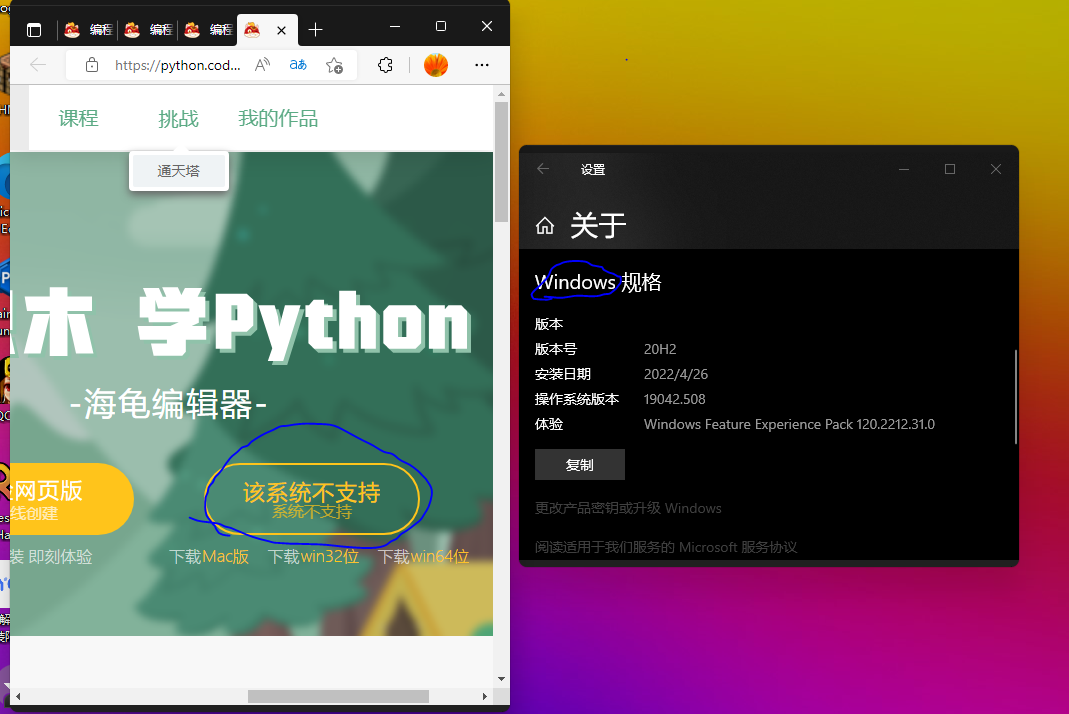
Task: Switch to the third Edge browser tab
Action: 208,30
